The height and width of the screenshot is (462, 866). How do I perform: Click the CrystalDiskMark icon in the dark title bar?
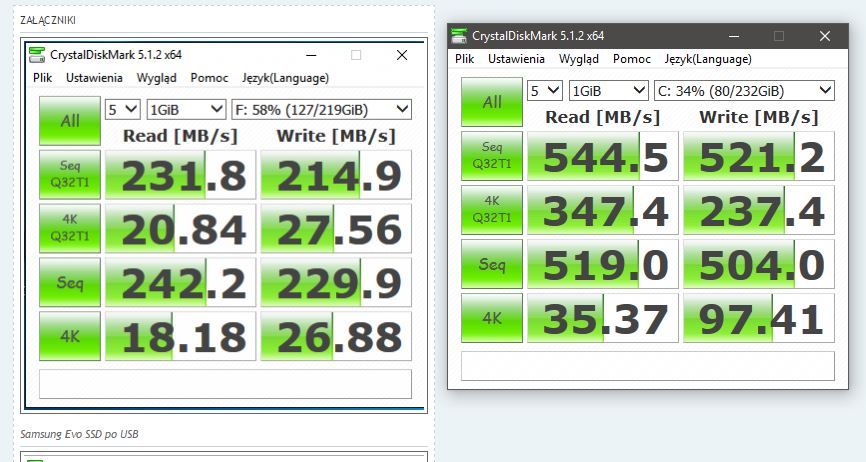pyautogui.click(x=460, y=36)
